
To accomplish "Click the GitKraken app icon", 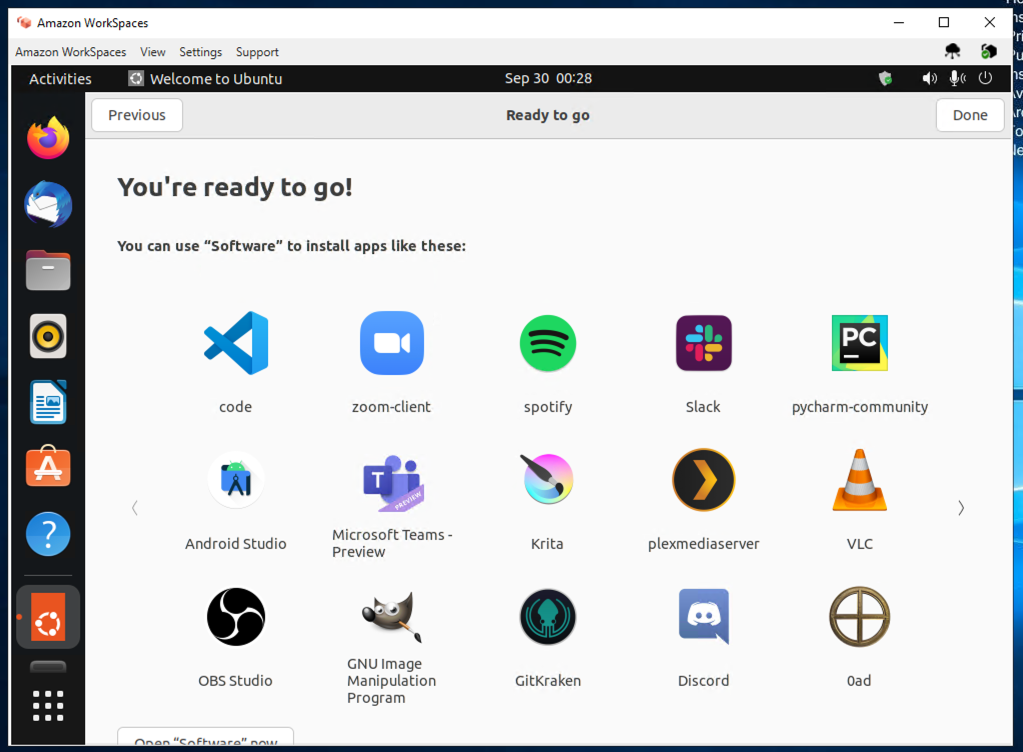I will tap(547, 616).
